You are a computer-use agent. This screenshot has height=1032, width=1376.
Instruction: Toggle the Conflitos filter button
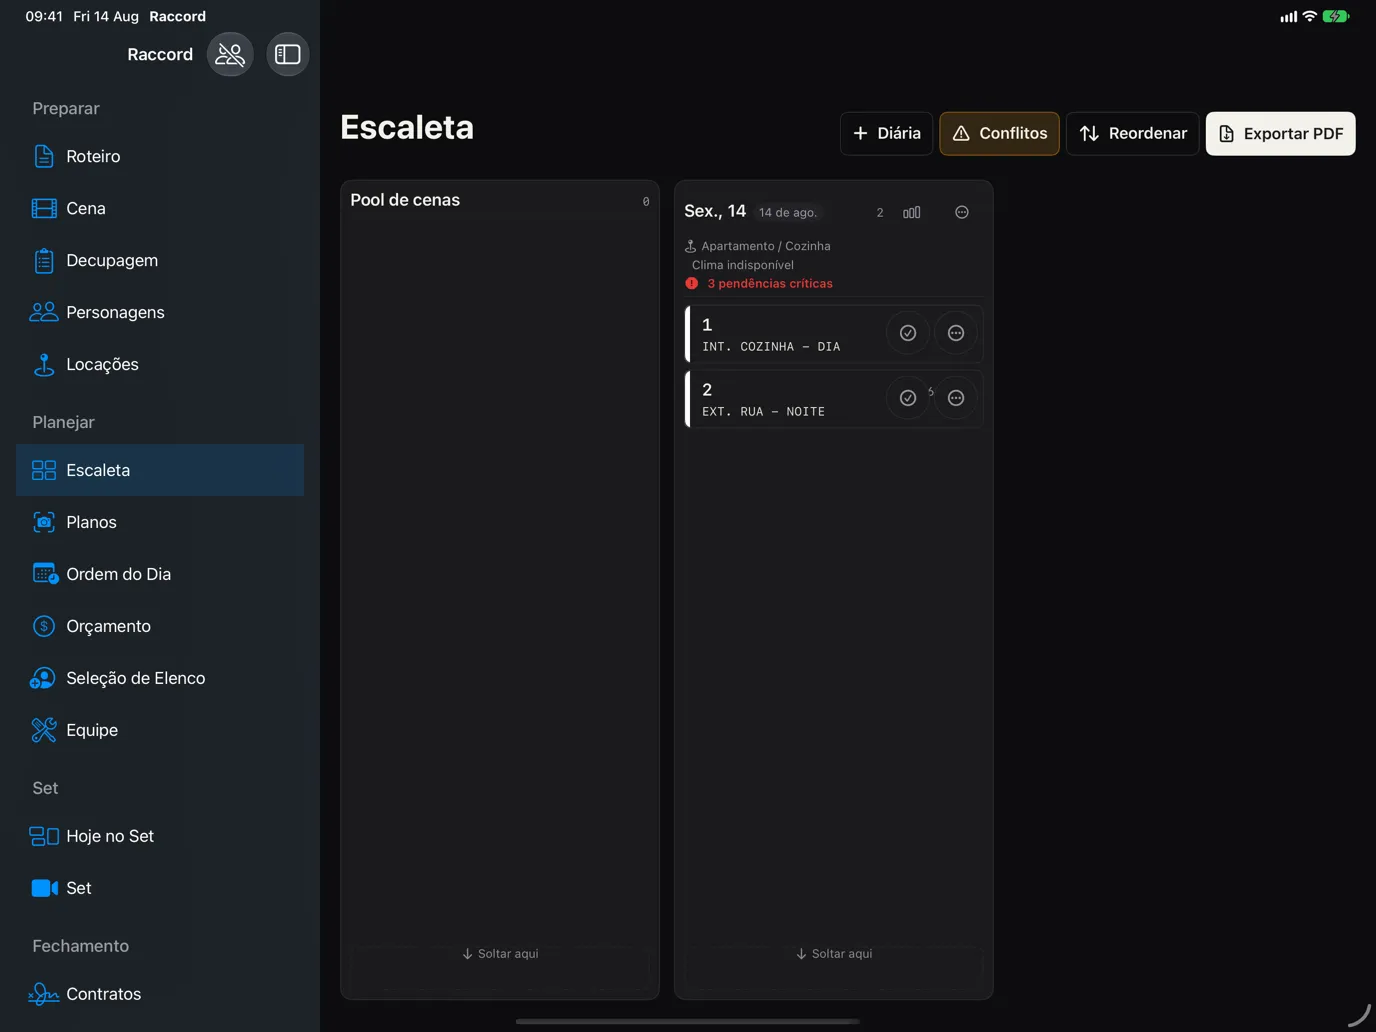(x=999, y=133)
